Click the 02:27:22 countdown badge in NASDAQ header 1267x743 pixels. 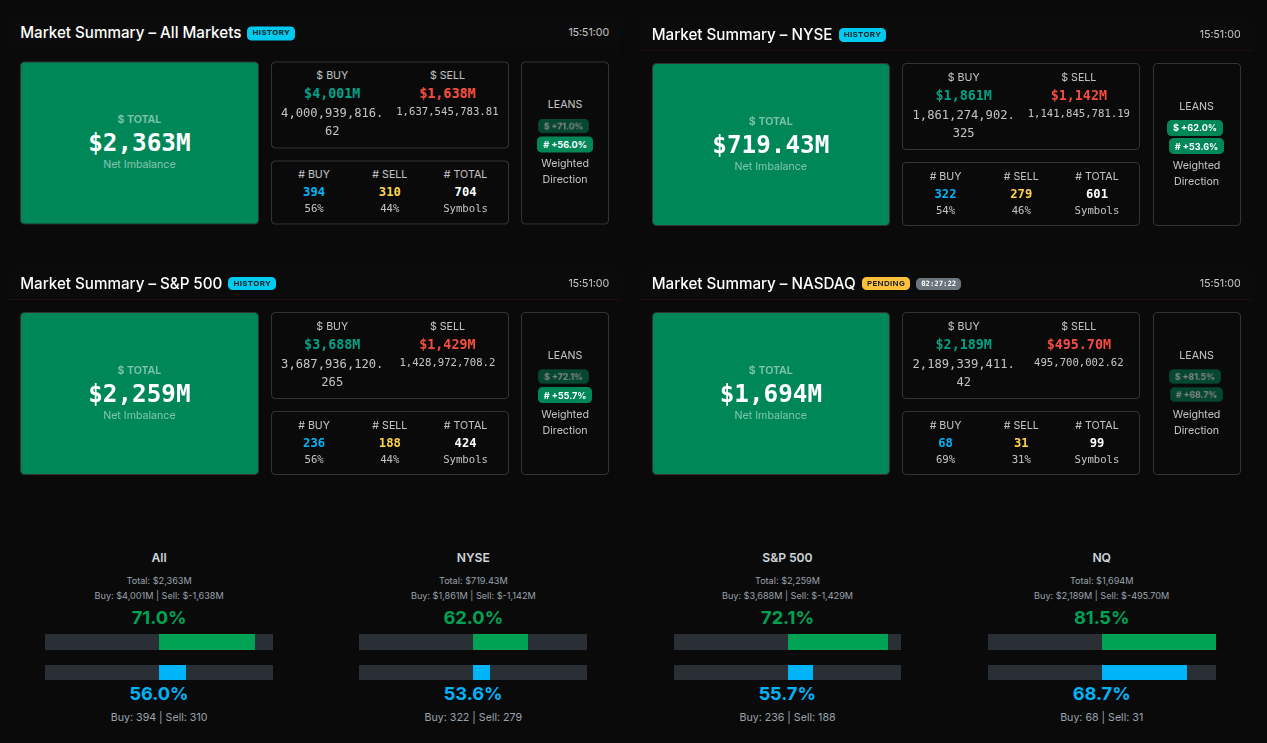tap(938, 284)
